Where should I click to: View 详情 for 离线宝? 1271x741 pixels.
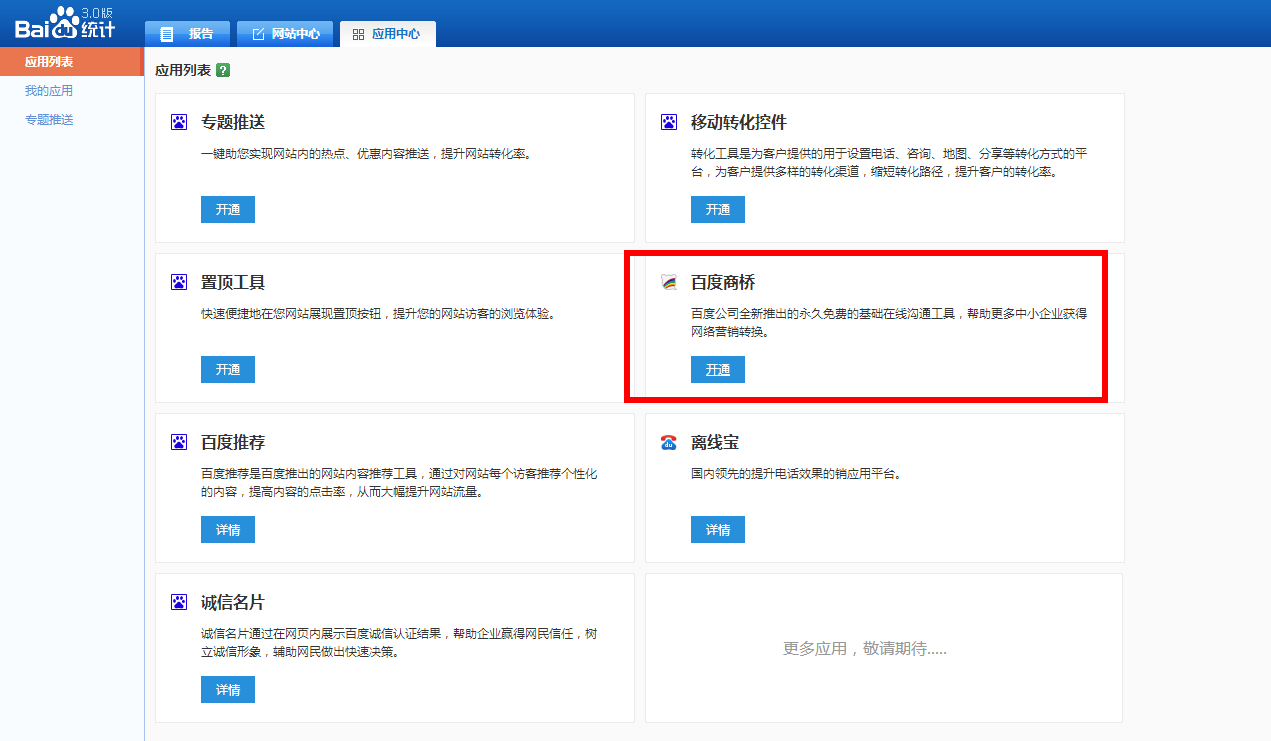(x=718, y=529)
